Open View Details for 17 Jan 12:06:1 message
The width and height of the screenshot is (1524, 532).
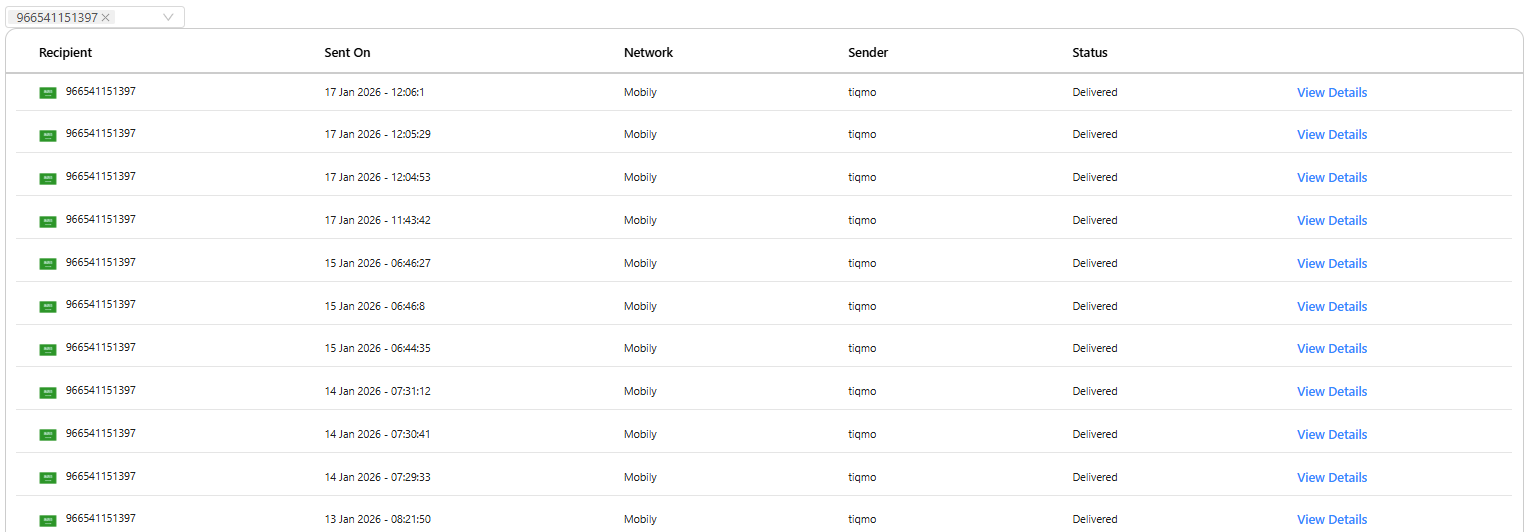point(1331,93)
